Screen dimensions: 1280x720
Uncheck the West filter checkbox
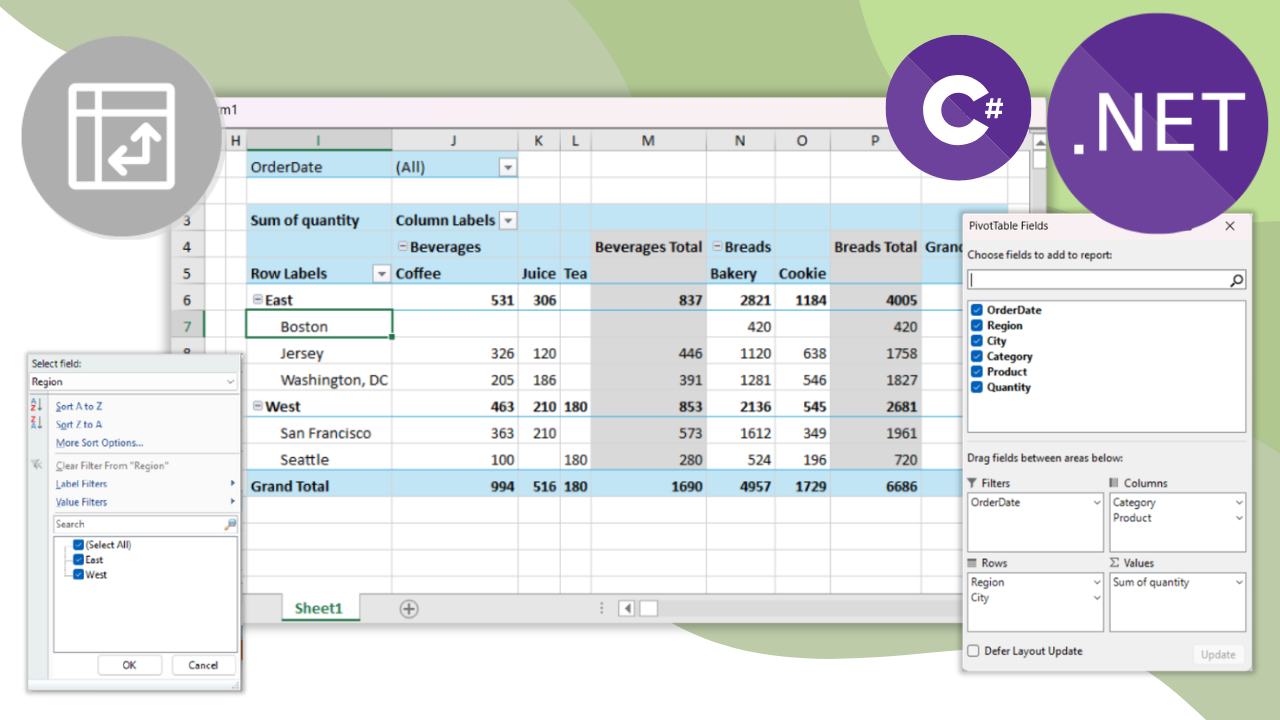tap(78, 575)
